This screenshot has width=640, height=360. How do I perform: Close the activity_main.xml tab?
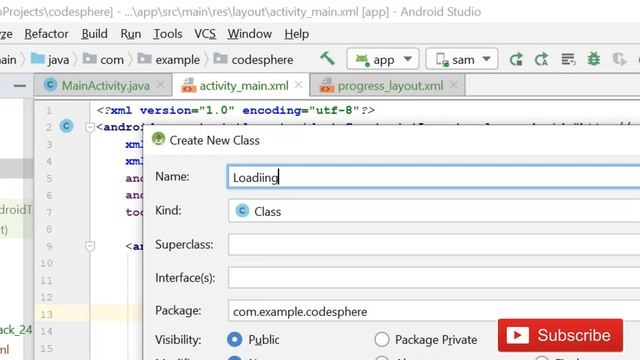click(x=298, y=85)
